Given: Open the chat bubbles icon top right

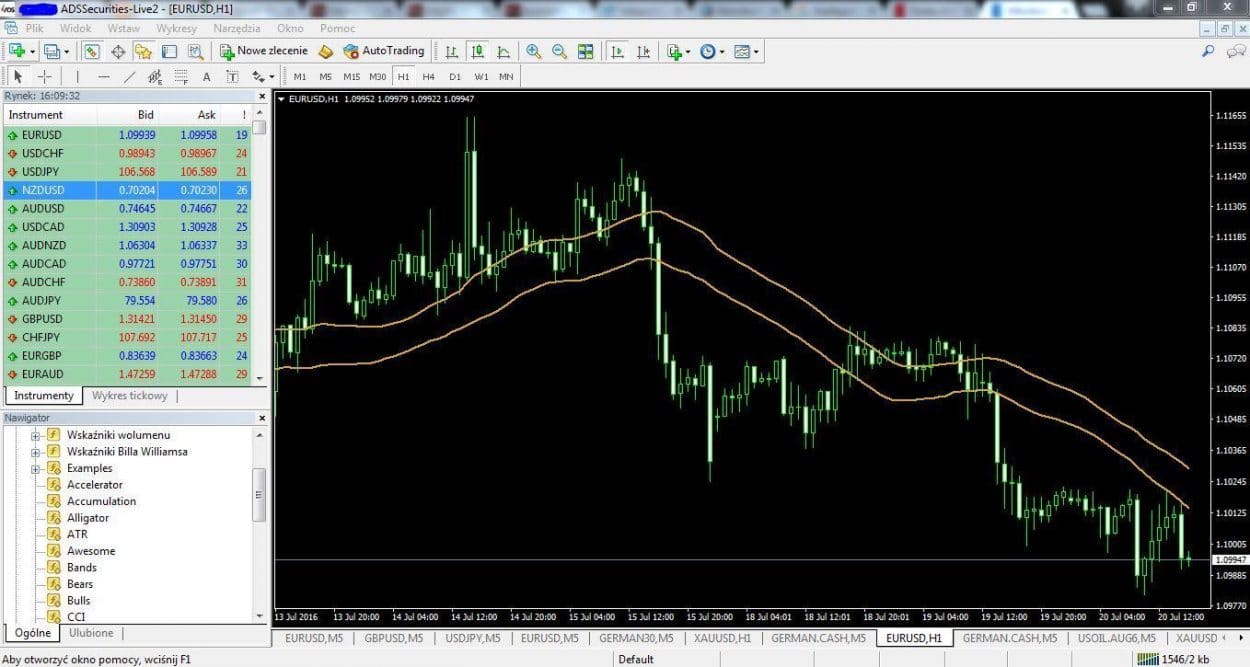Looking at the screenshot, I should (1236, 51).
